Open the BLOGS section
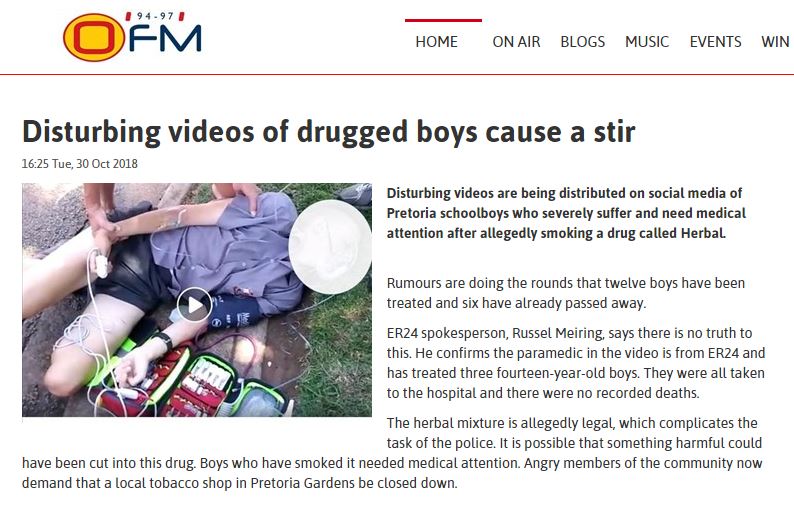Image resolution: width=794 pixels, height=507 pixels. click(x=582, y=42)
